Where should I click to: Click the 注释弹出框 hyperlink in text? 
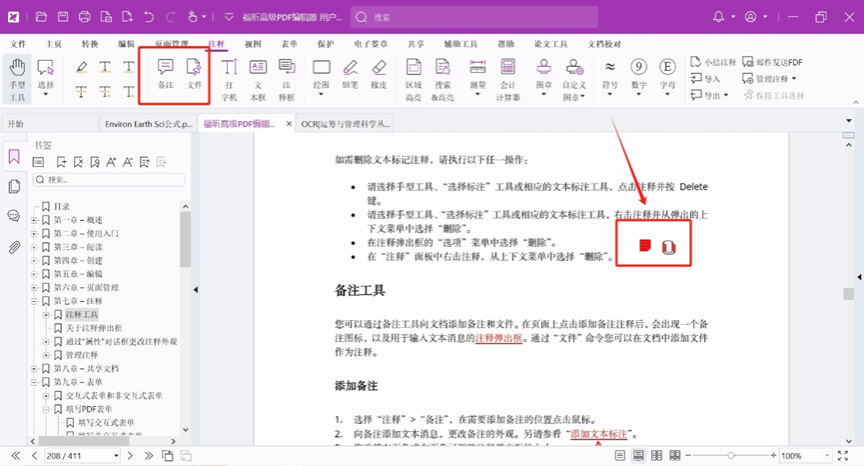[x=498, y=338]
